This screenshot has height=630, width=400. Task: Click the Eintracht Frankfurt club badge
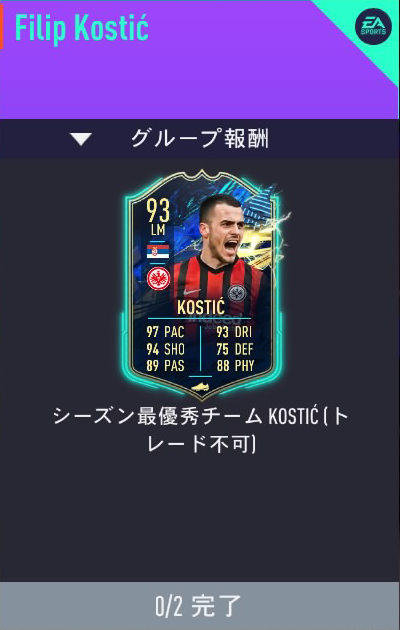(158, 279)
